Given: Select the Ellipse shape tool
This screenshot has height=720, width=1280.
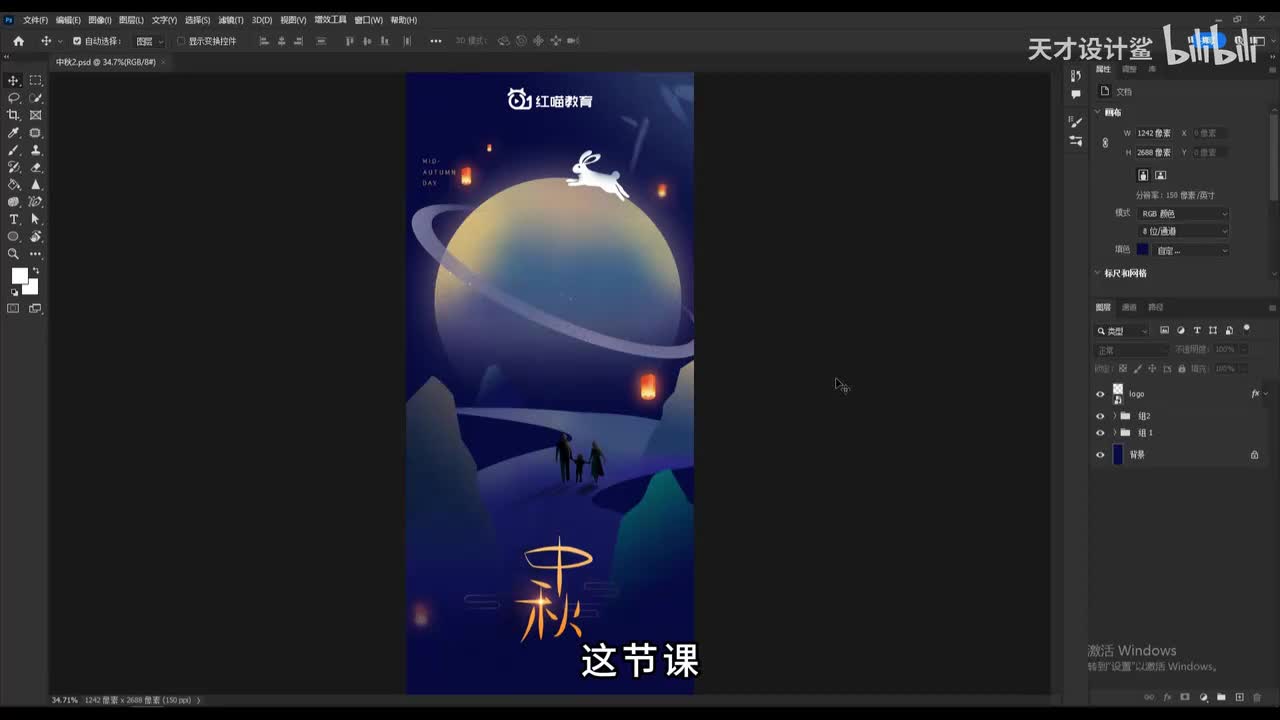Looking at the screenshot, I should pos(13,237).
